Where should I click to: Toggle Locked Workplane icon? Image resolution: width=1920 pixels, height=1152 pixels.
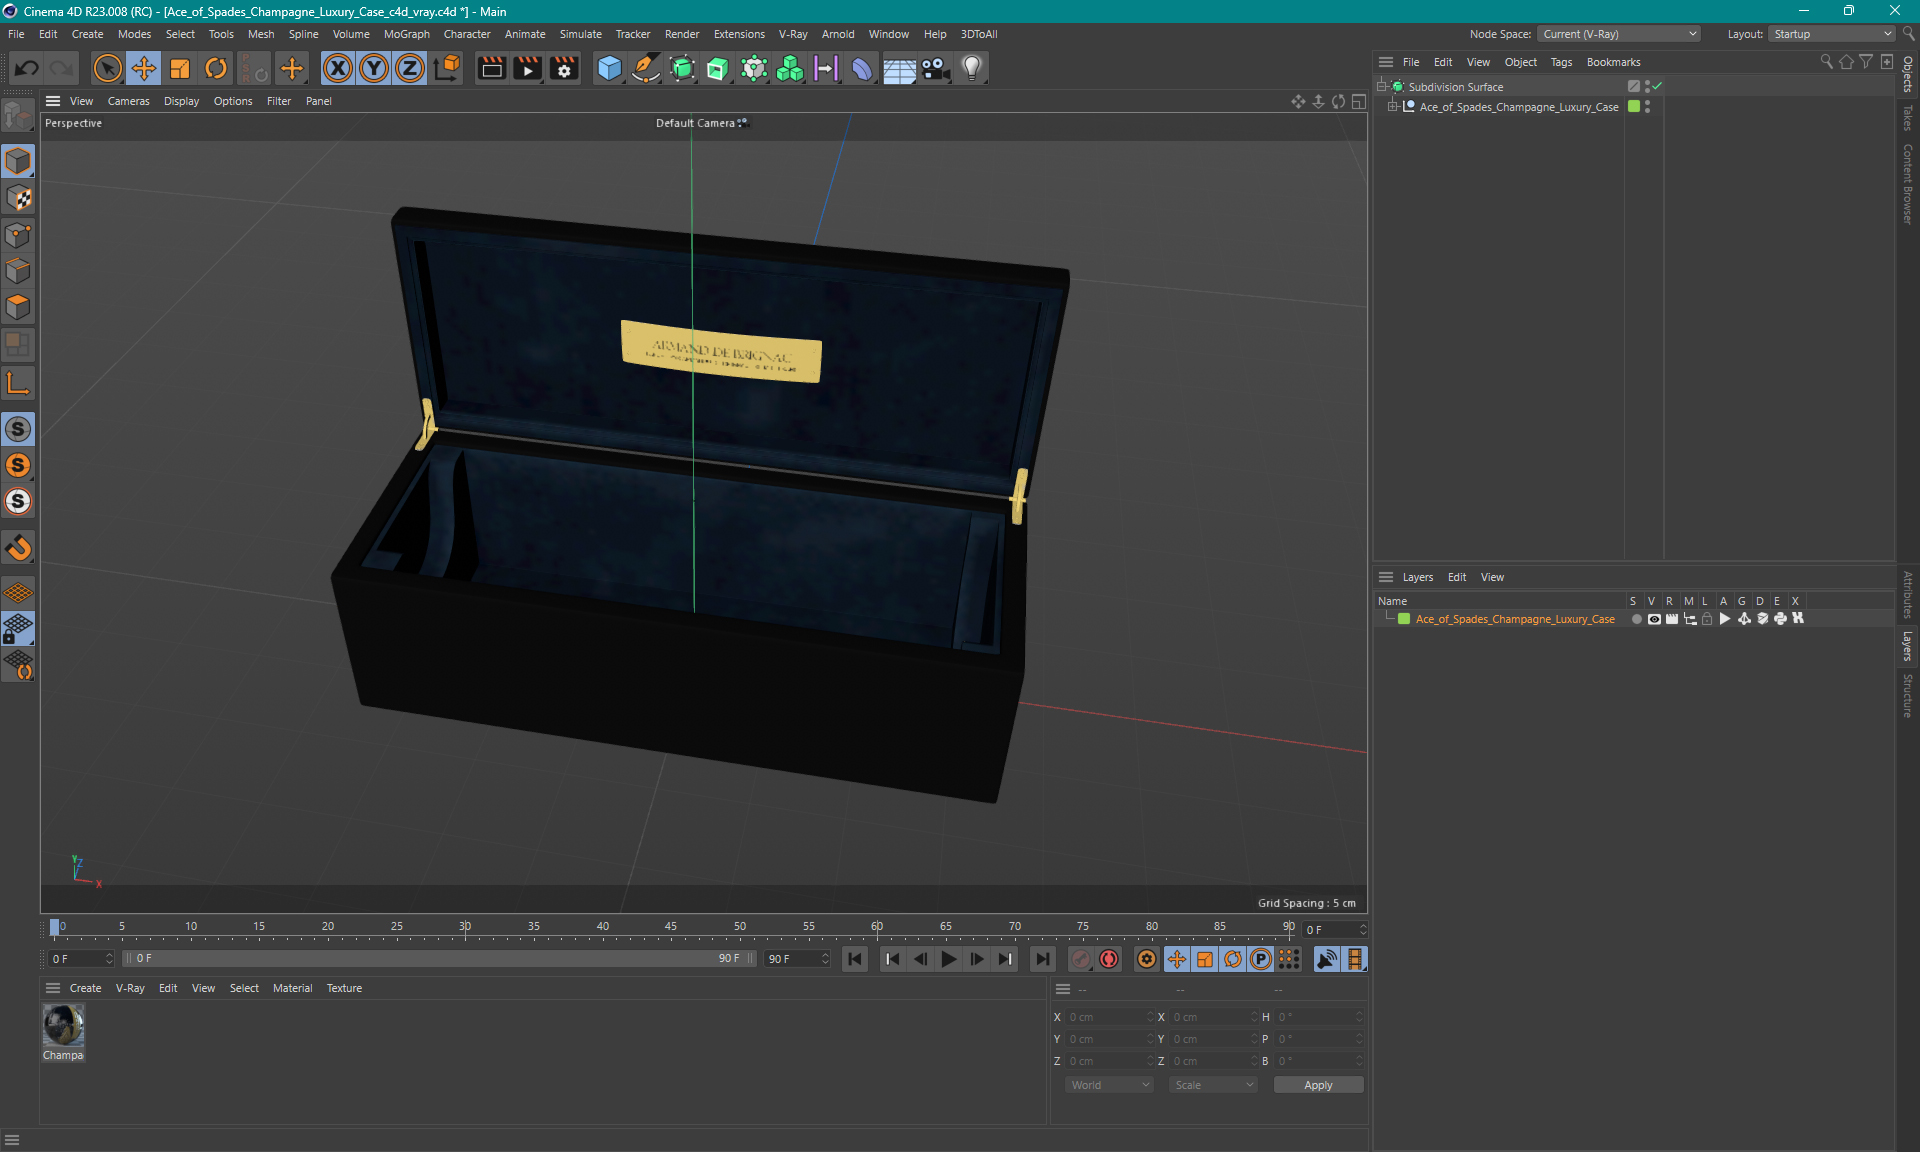coord(18,629)
